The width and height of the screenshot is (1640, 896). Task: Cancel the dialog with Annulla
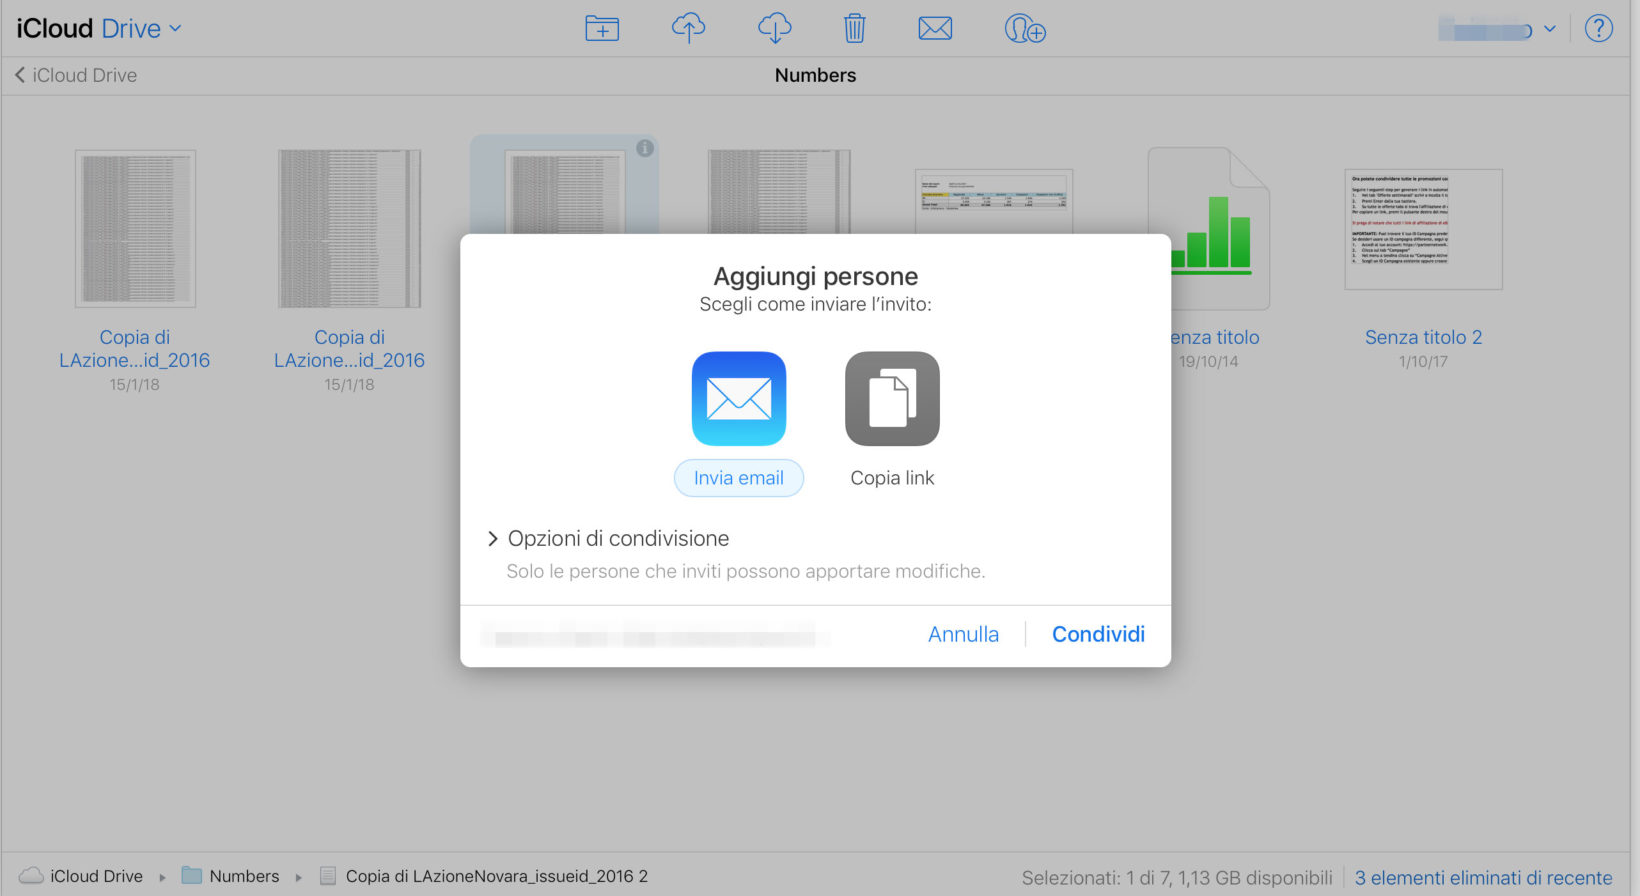[x=963, y=634]
